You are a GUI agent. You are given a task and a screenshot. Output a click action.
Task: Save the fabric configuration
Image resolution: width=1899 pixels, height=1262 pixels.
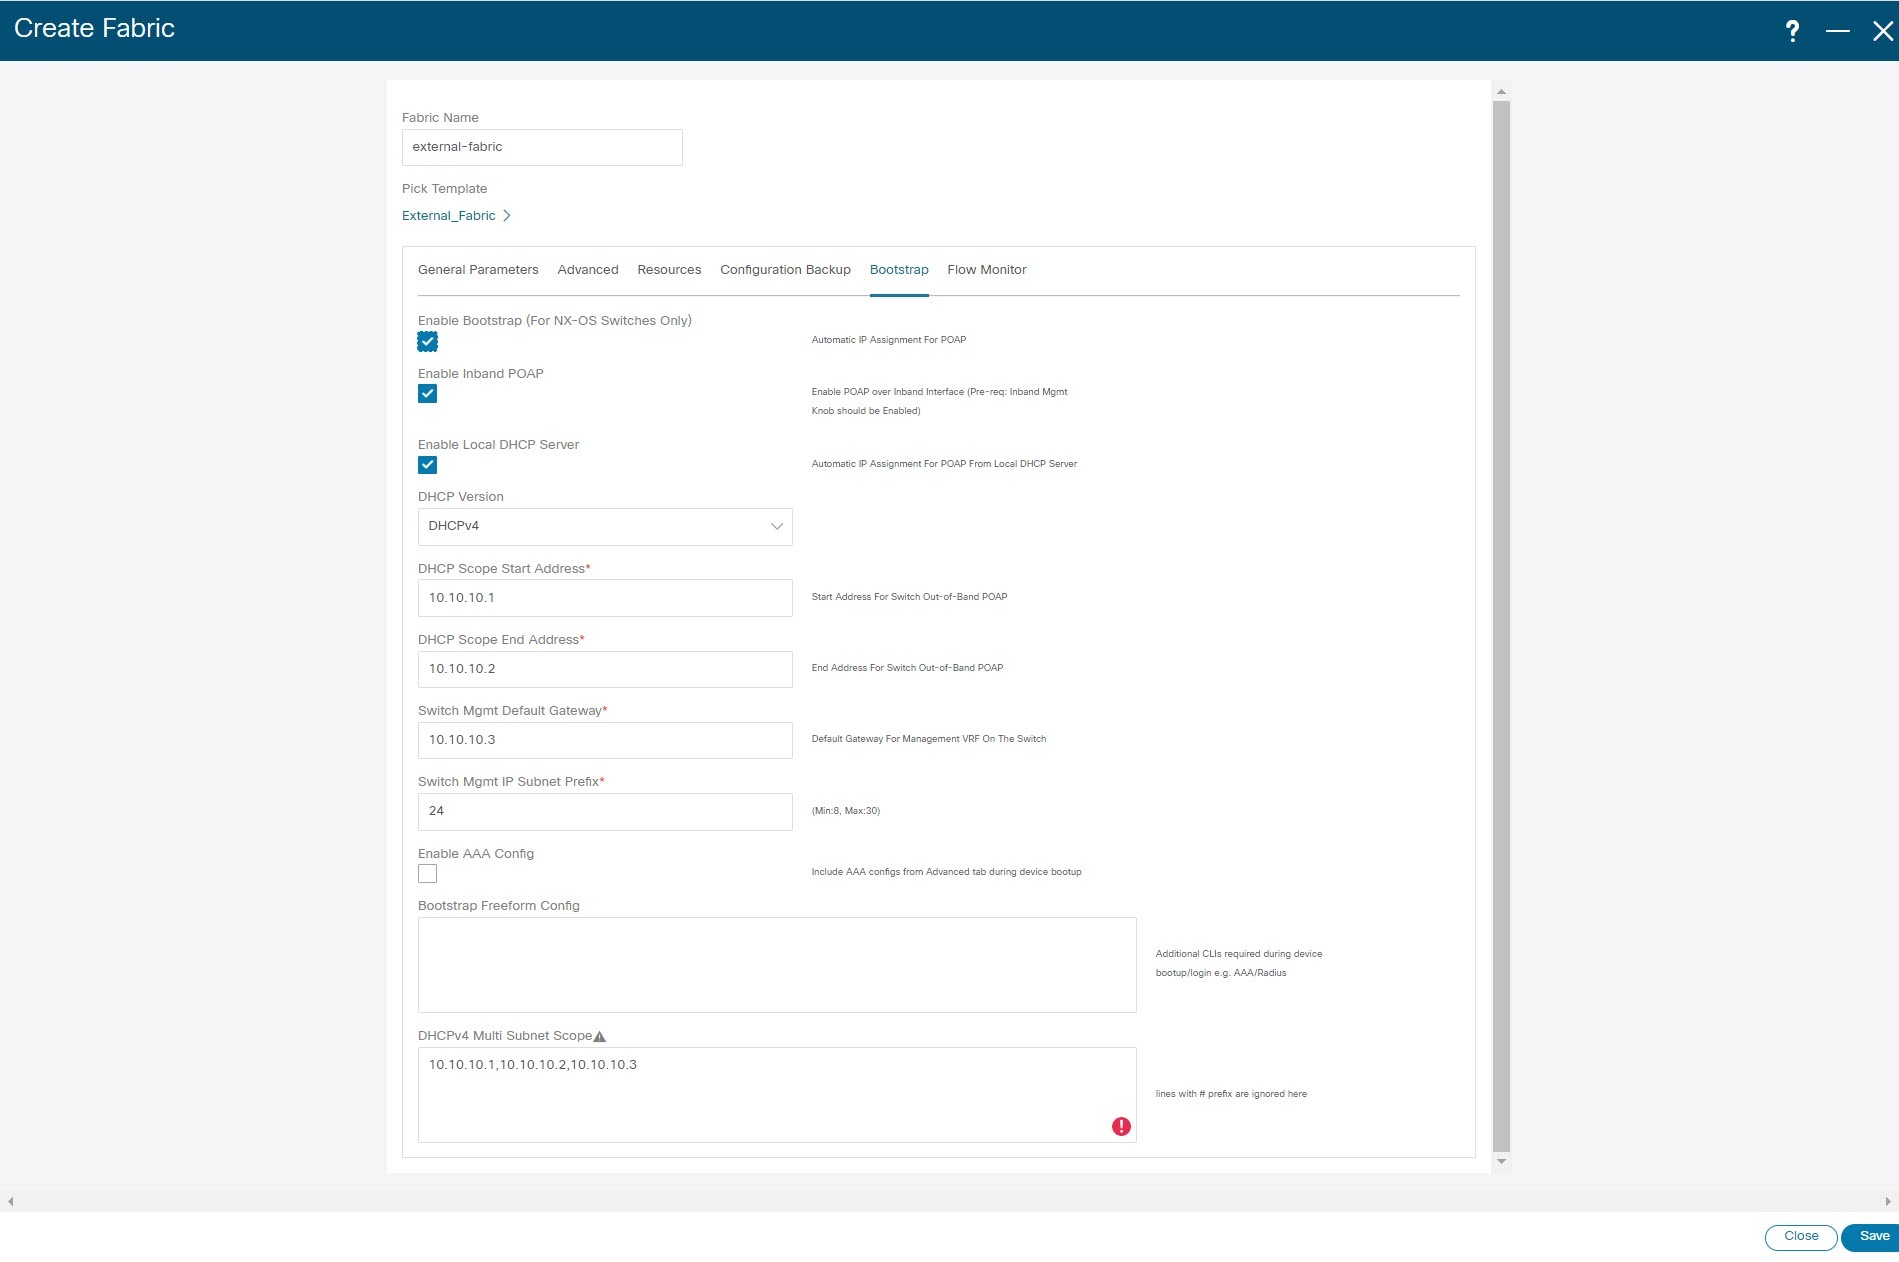[1872, 1236]
